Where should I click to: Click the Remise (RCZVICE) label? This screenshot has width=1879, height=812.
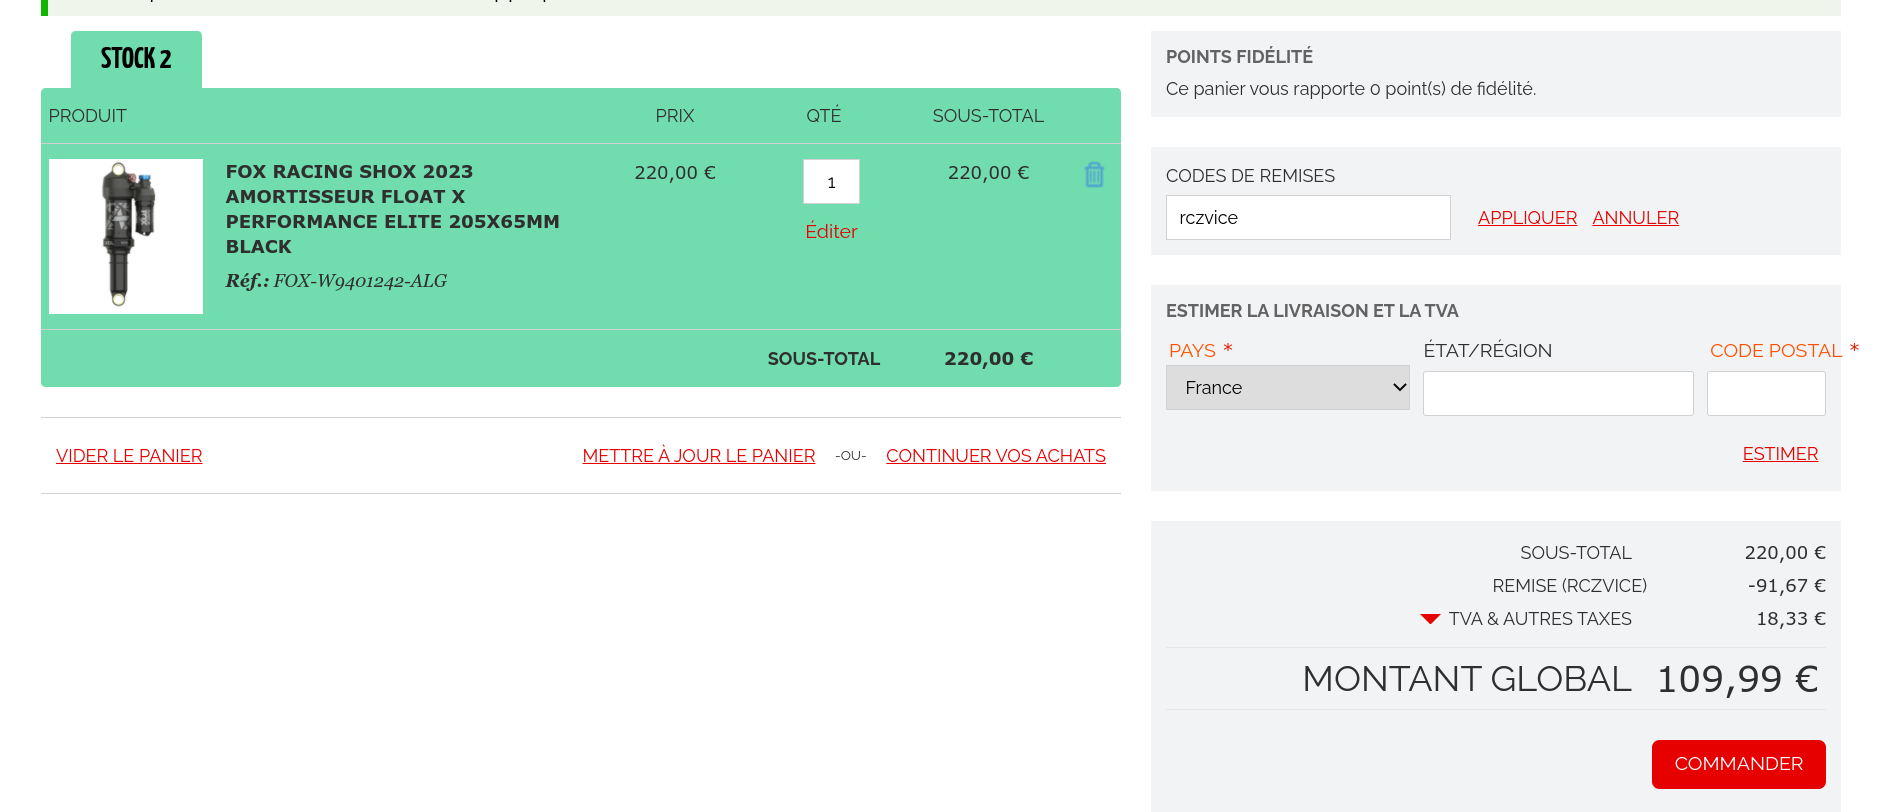click(x=1569, y=586)
